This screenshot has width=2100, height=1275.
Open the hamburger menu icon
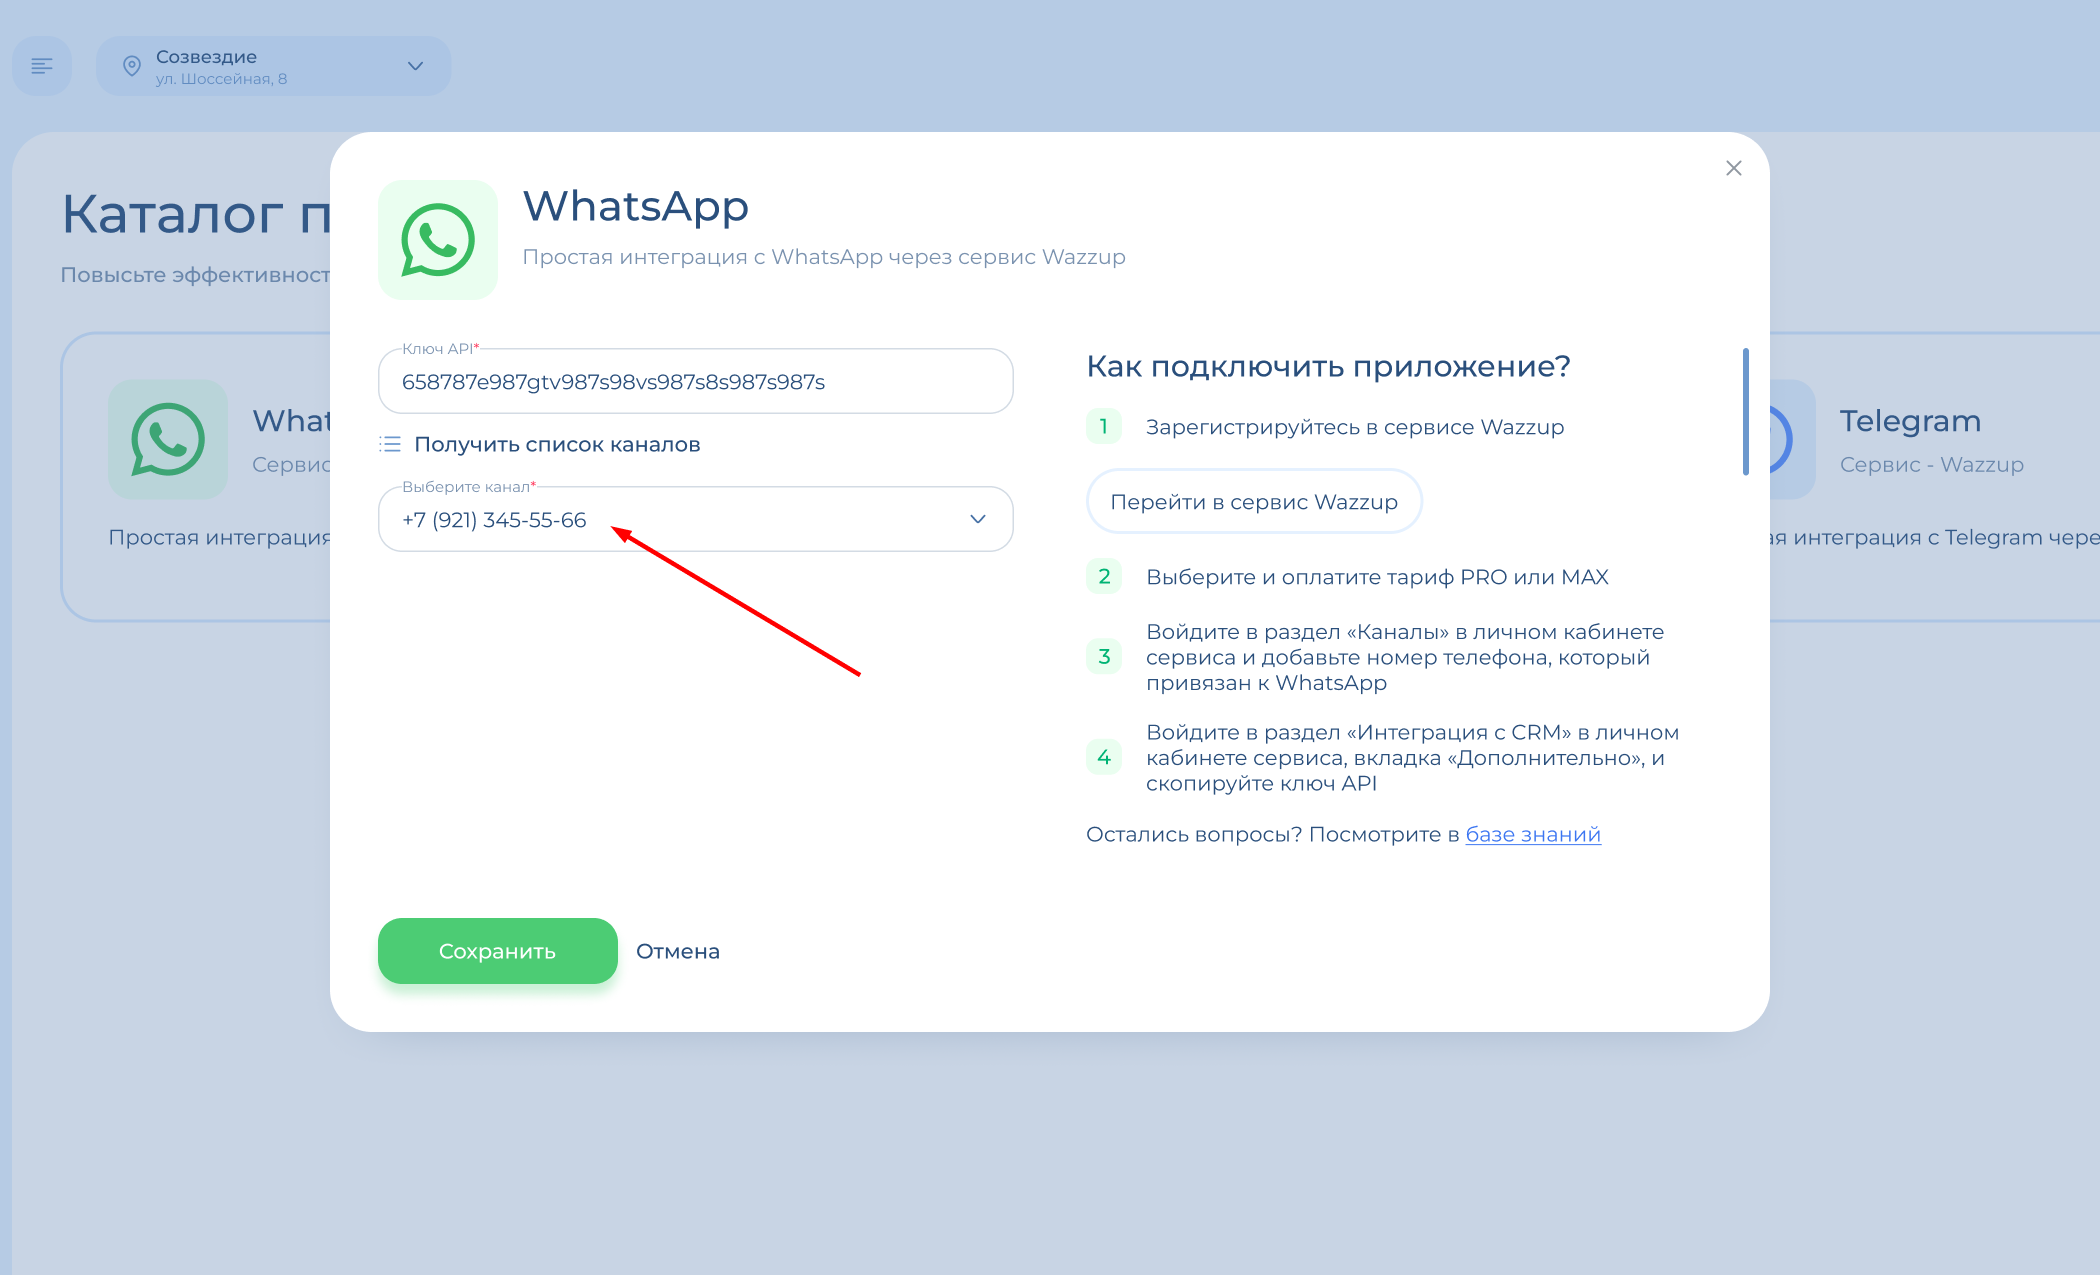click(x=42, y=66)
